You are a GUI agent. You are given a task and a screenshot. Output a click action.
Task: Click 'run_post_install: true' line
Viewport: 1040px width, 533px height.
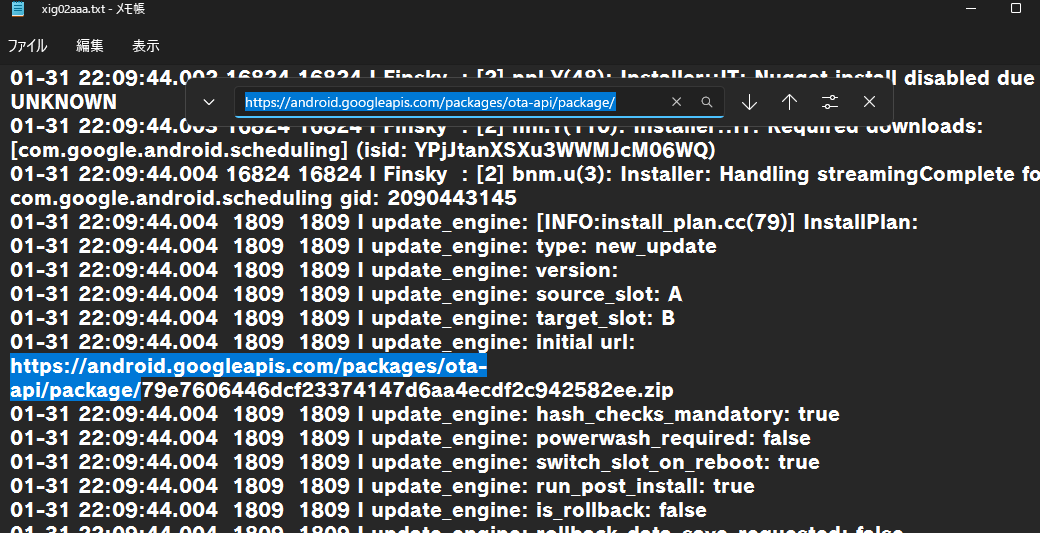click(x=382, y=486)
